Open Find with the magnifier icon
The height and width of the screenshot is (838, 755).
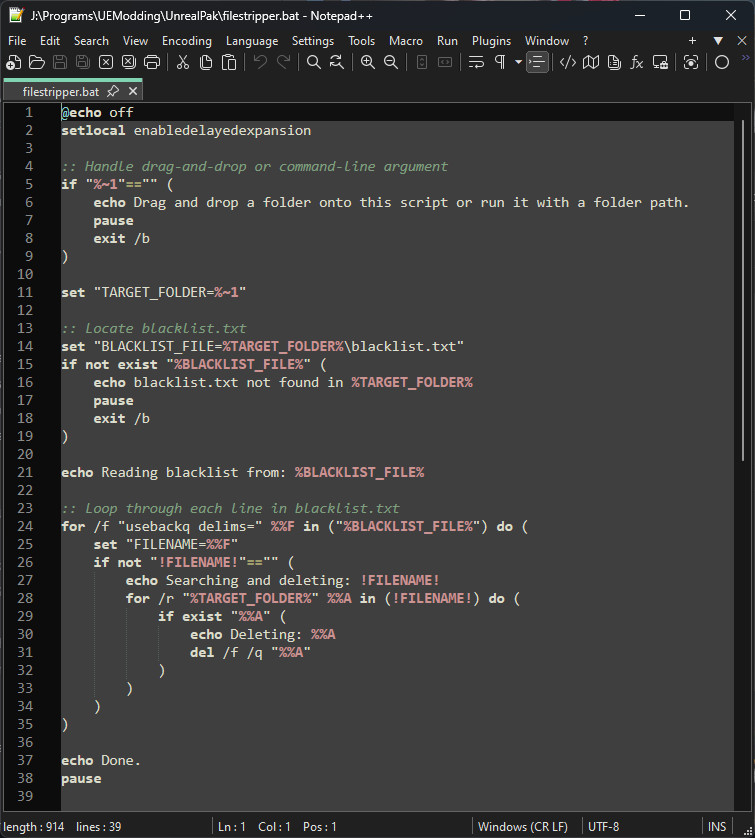coord(314,62)
